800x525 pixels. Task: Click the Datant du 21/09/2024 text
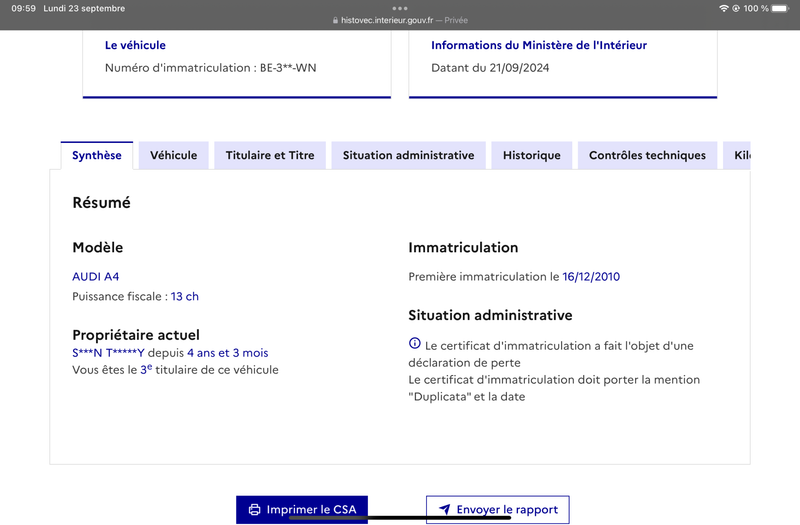coord(490,68)
